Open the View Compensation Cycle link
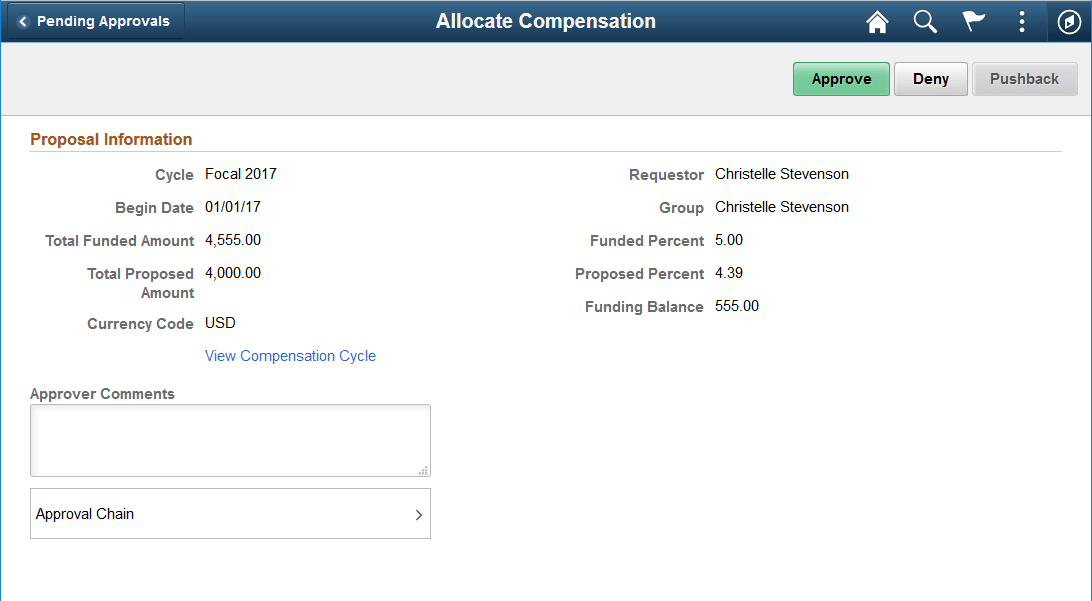 (x=290, y=356)
